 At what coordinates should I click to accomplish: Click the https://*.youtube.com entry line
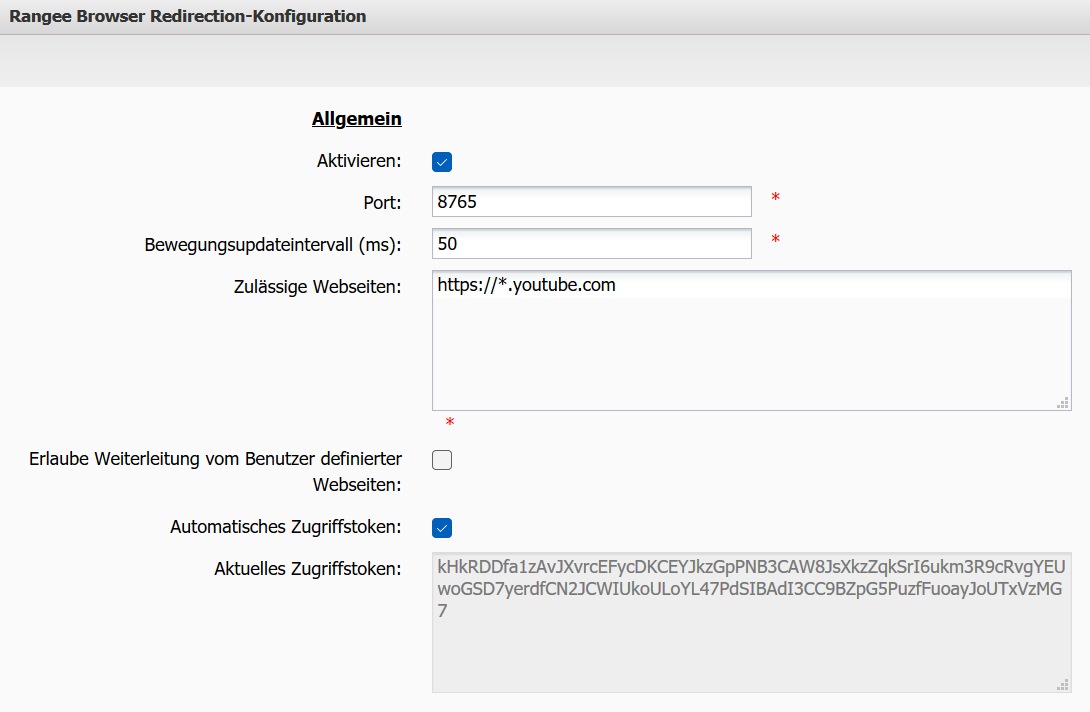[x=527, y=285]
